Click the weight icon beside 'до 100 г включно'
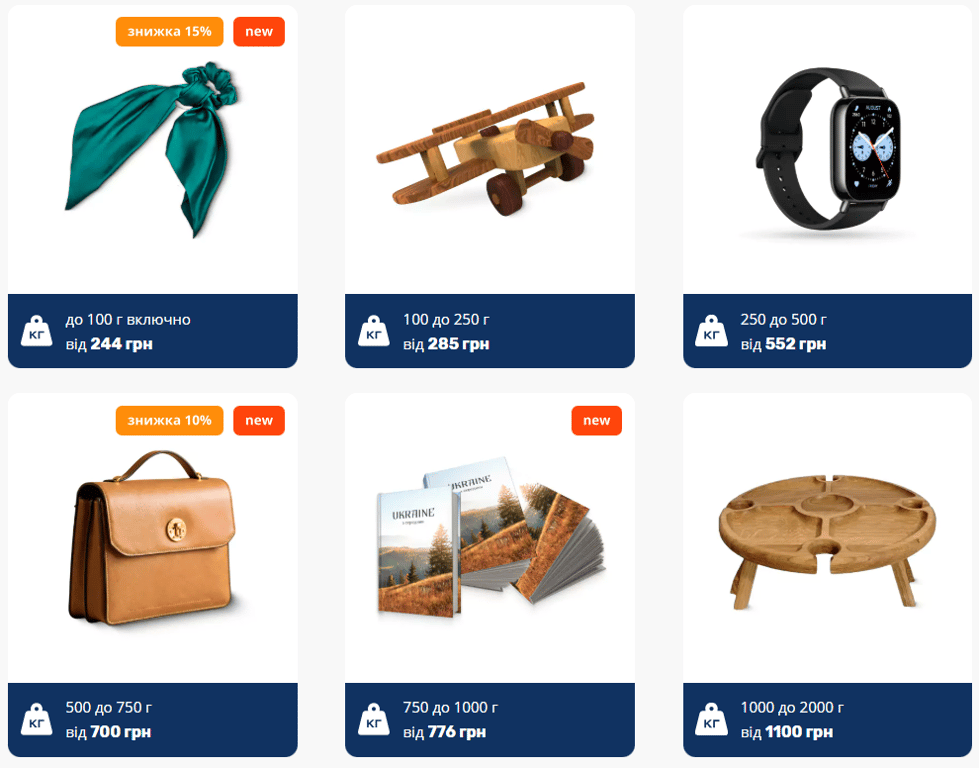The image size is (979, 768). click(36, 330)
